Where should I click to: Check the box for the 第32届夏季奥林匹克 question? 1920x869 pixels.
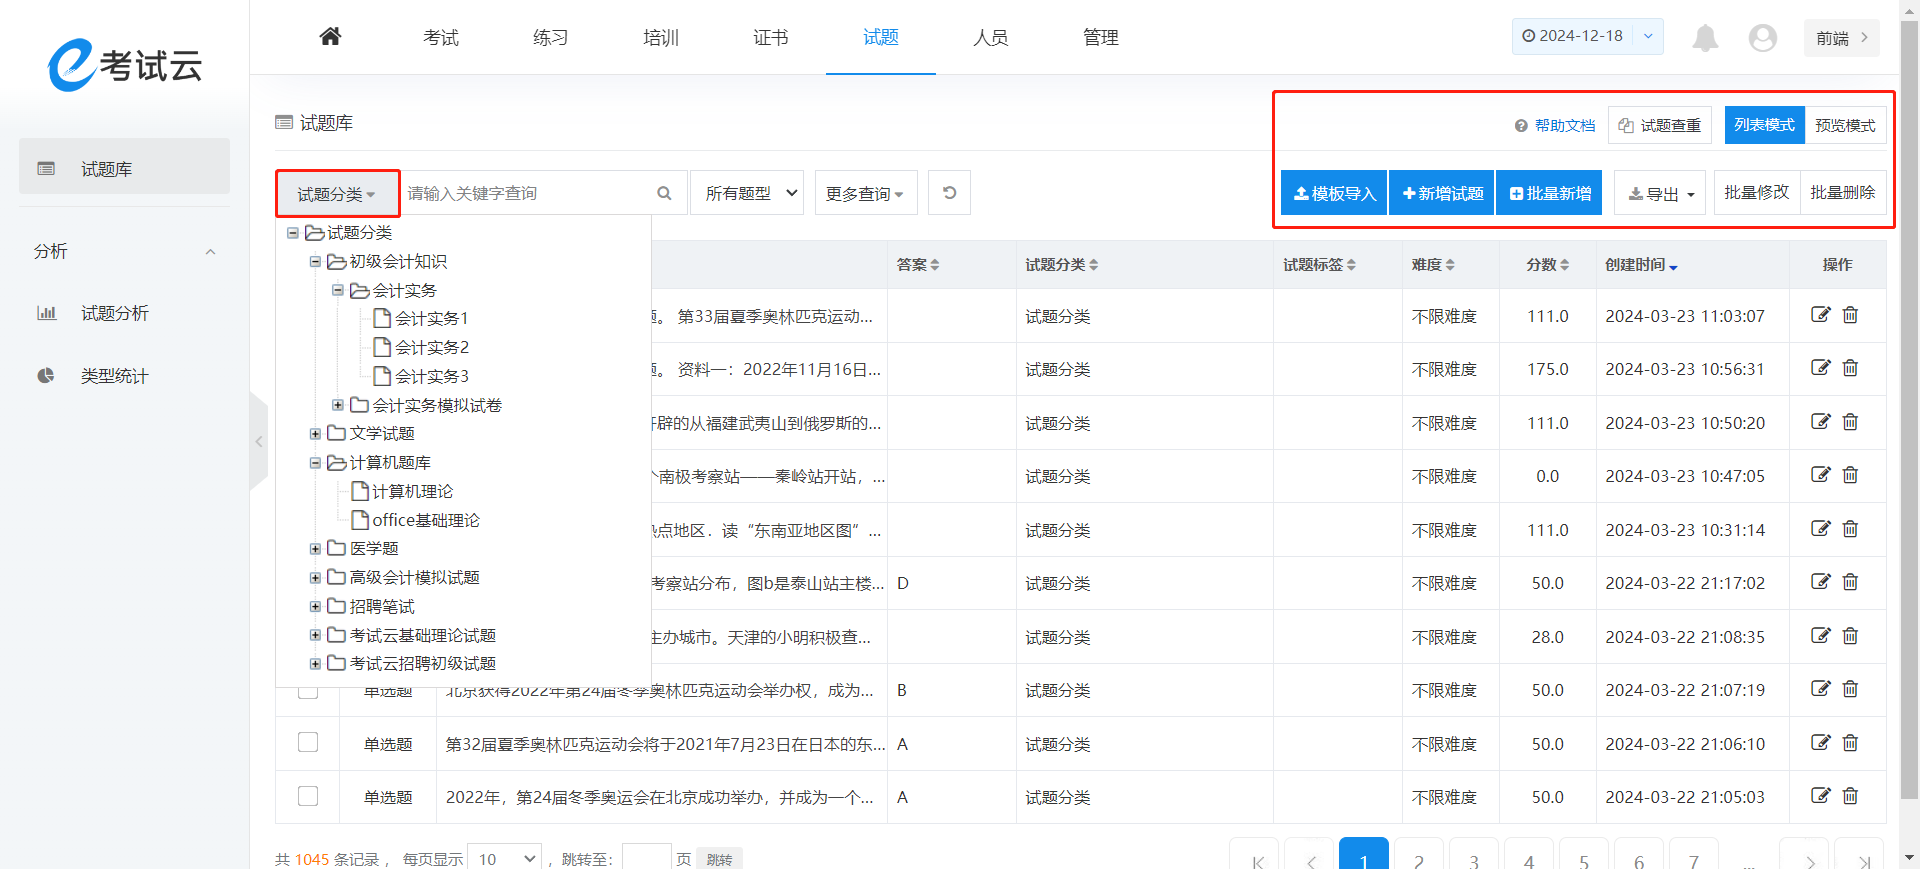(x=308, y=742)
